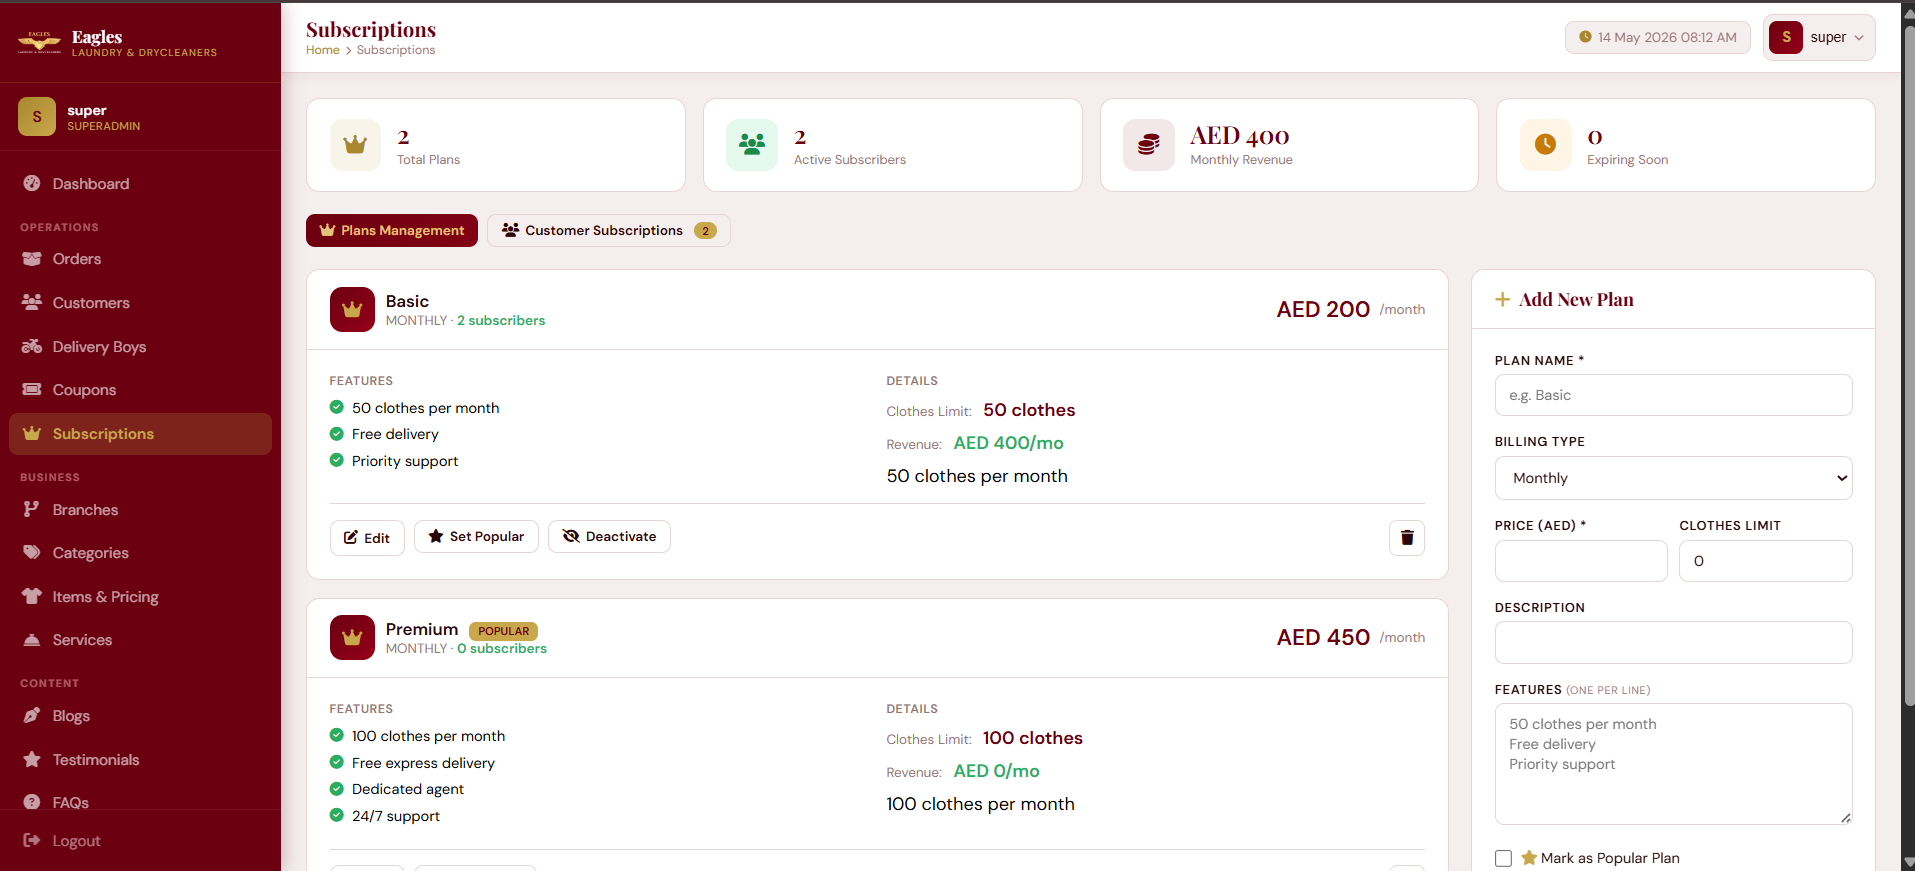Click into the Description field

pos(1673,642)
